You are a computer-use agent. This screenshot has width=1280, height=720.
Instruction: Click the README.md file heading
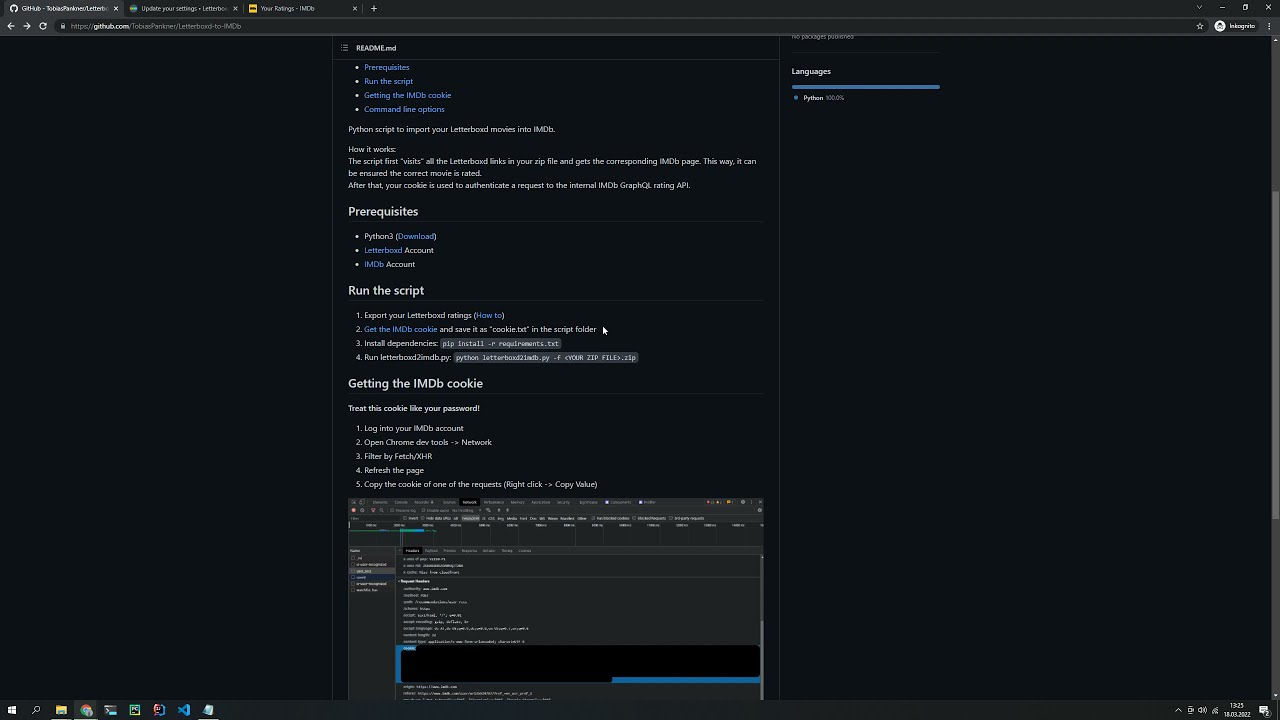[376, 48]
